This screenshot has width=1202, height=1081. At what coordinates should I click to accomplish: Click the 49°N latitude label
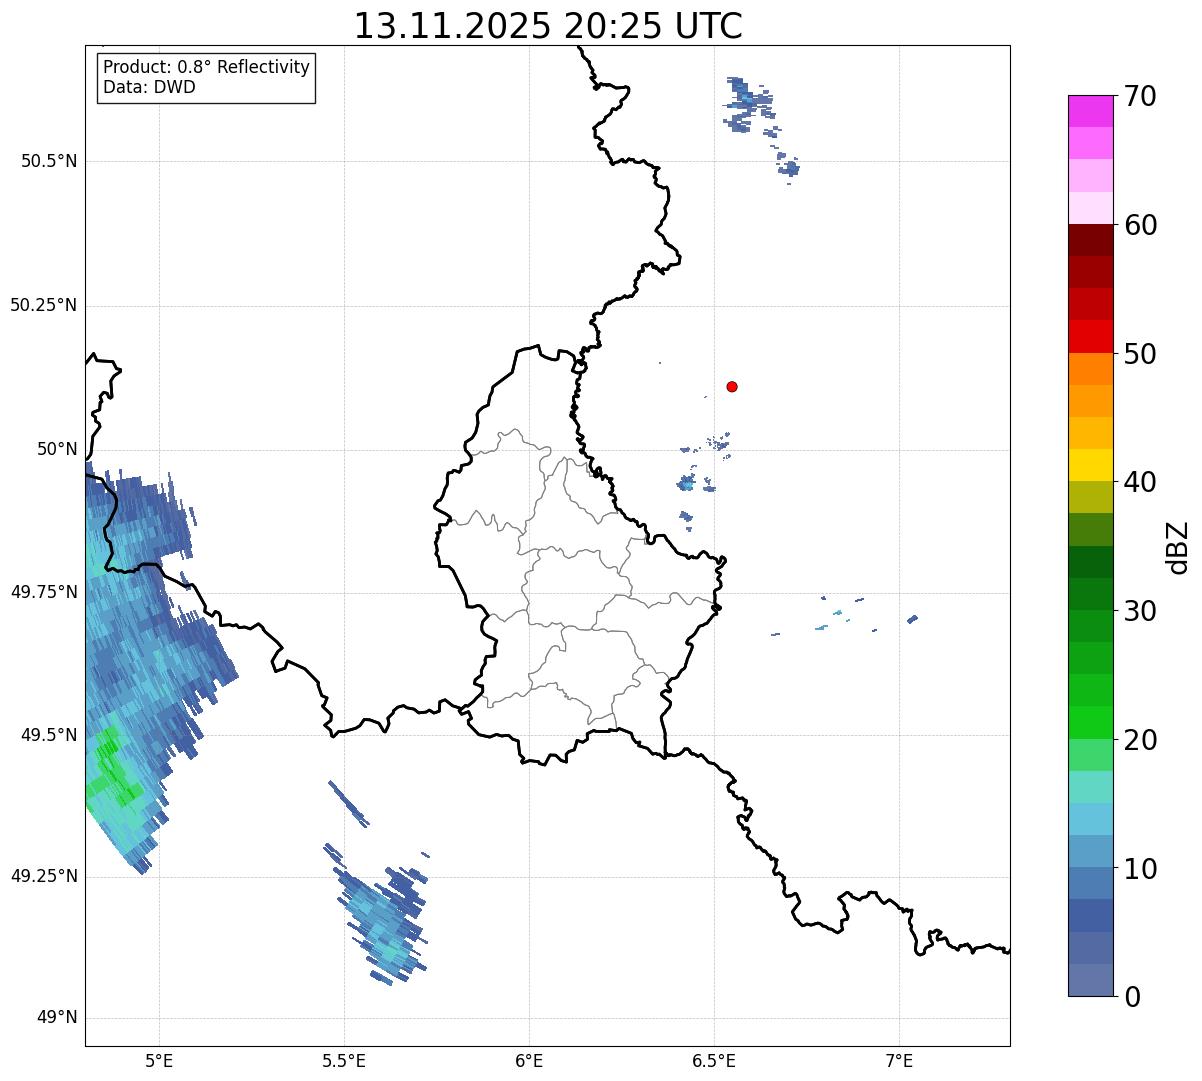57,1018
